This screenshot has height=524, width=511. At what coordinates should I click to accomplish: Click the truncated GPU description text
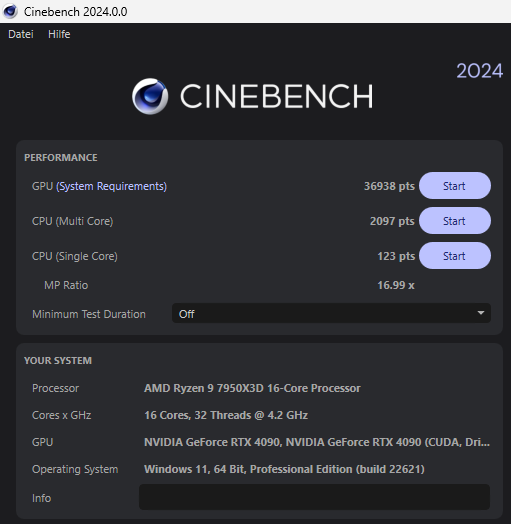(317, 442)
